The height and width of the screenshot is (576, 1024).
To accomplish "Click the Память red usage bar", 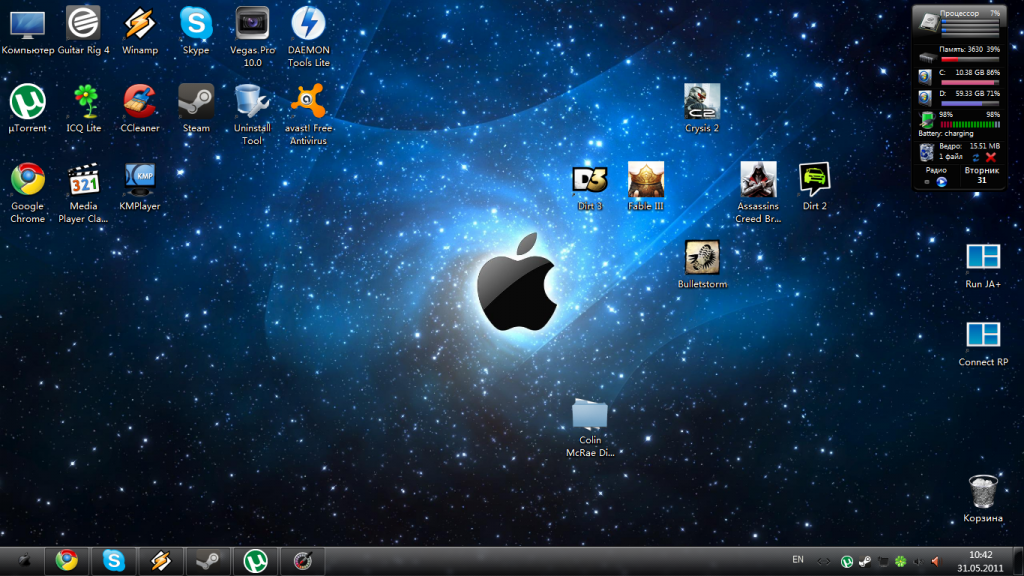I will [x=970, y=59].
